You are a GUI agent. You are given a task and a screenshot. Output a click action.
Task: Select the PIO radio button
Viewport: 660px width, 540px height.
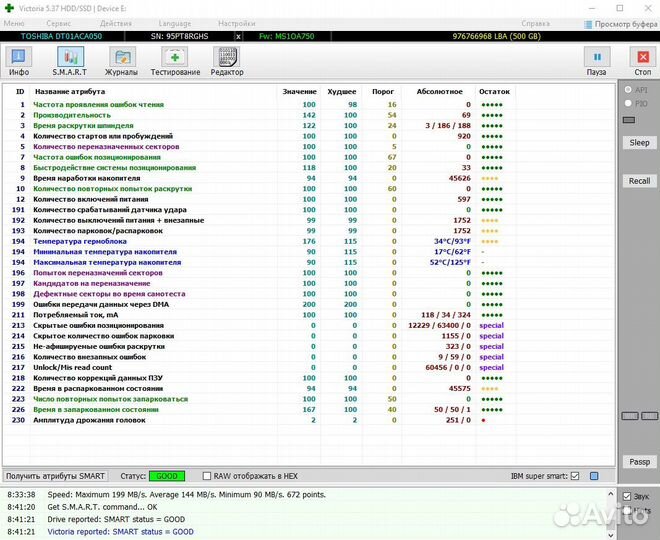click(628, 103)
